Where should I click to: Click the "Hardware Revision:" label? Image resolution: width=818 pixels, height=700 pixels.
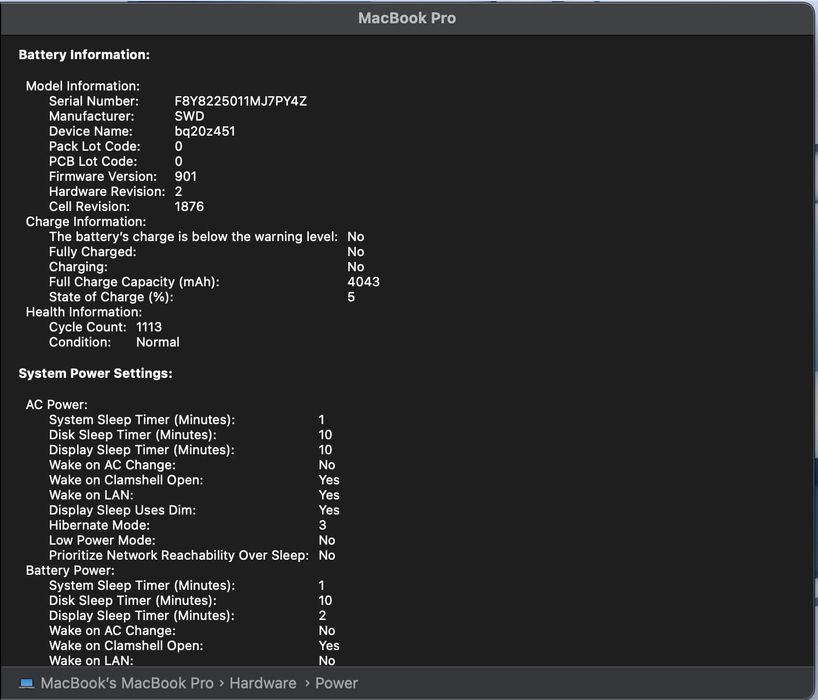pyautogui.click(x=107, y=192)
